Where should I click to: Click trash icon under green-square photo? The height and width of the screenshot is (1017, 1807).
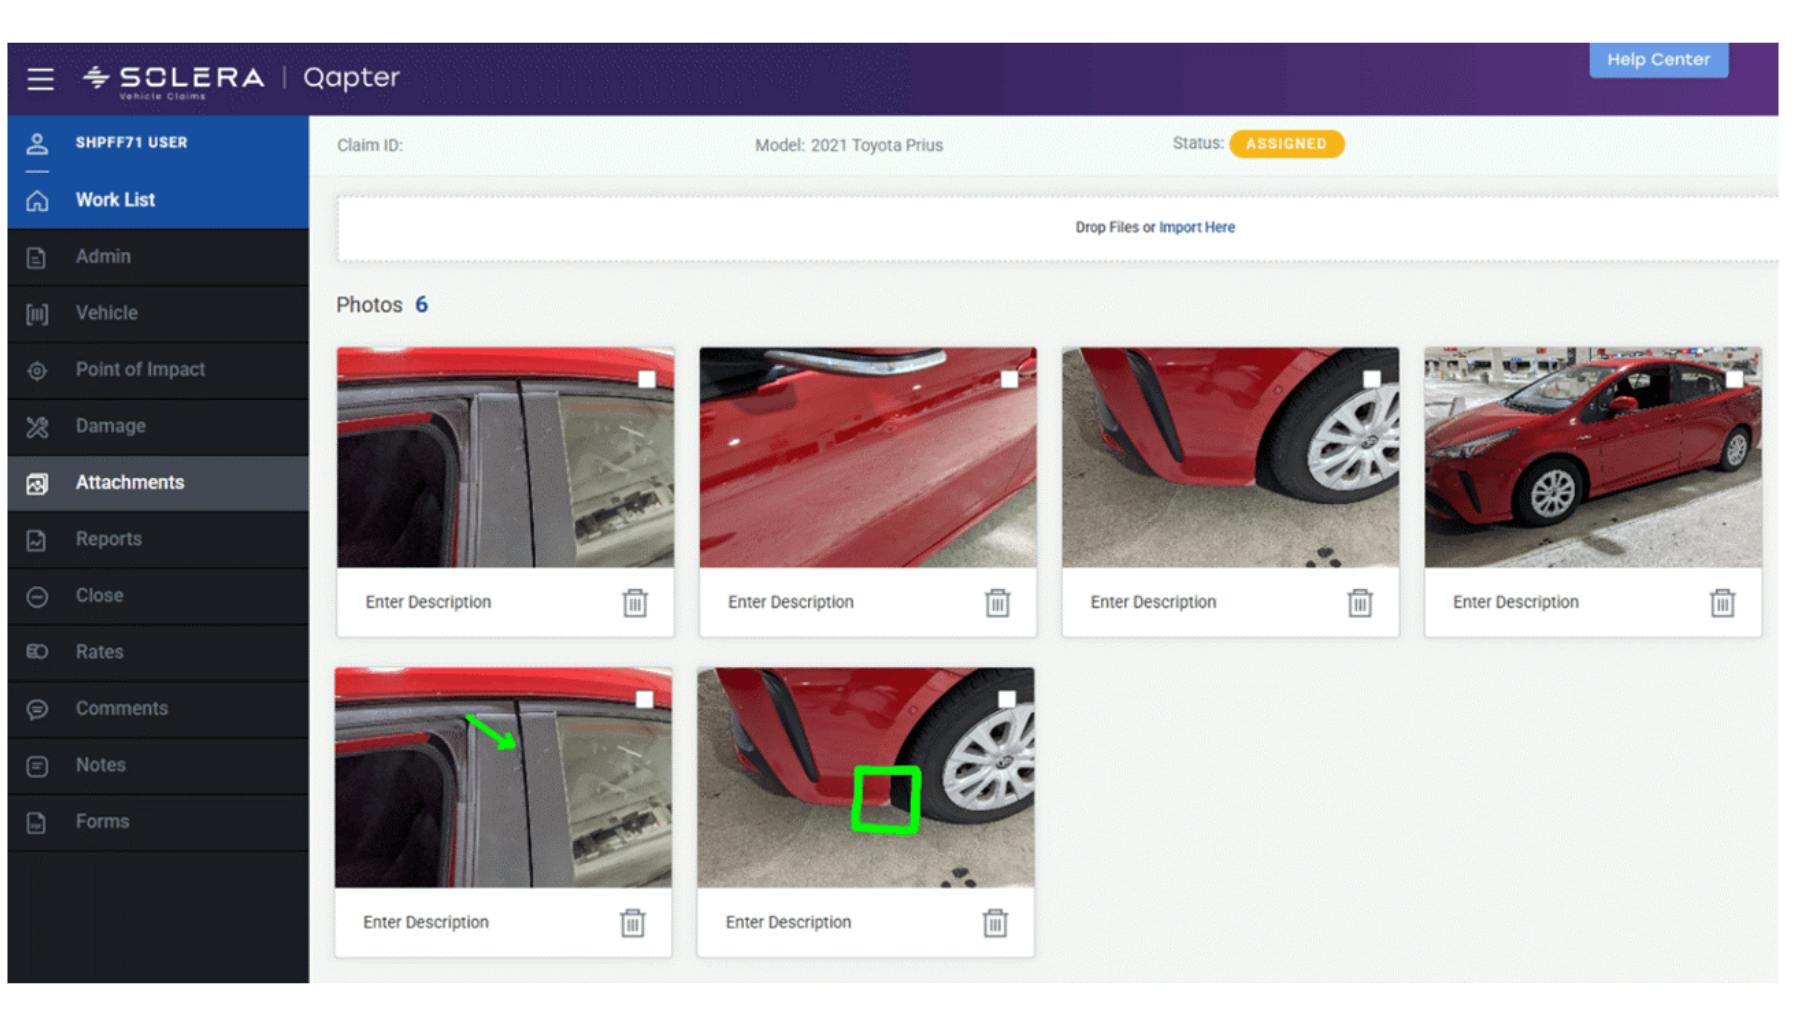994,923
